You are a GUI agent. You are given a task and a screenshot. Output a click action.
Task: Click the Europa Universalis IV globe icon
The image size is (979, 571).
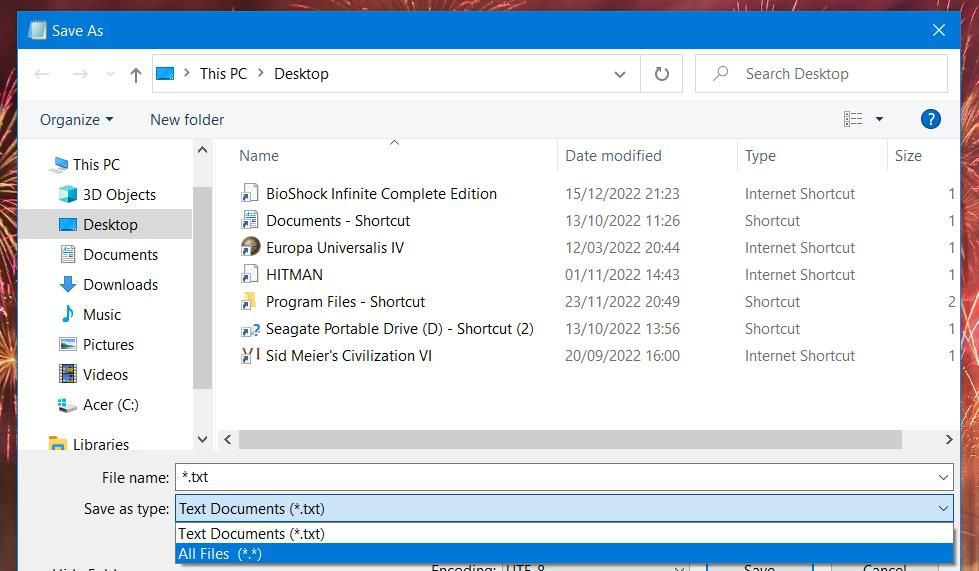click(x=250, y=247)
